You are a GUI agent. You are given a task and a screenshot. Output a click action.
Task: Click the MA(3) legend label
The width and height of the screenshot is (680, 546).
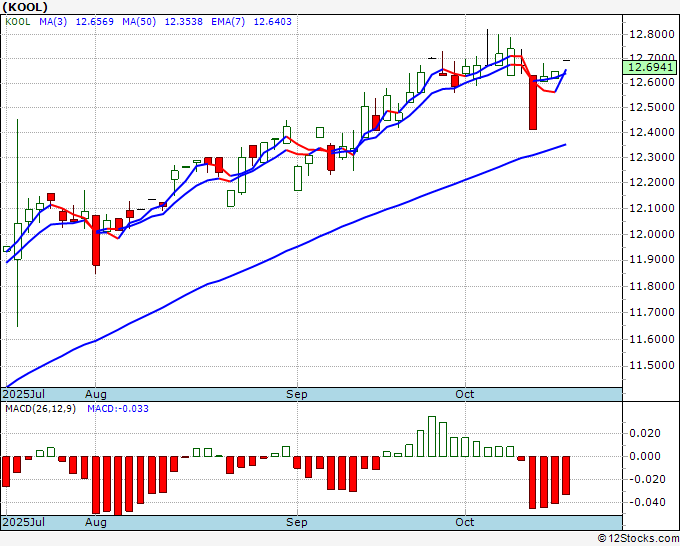point(53,22)
